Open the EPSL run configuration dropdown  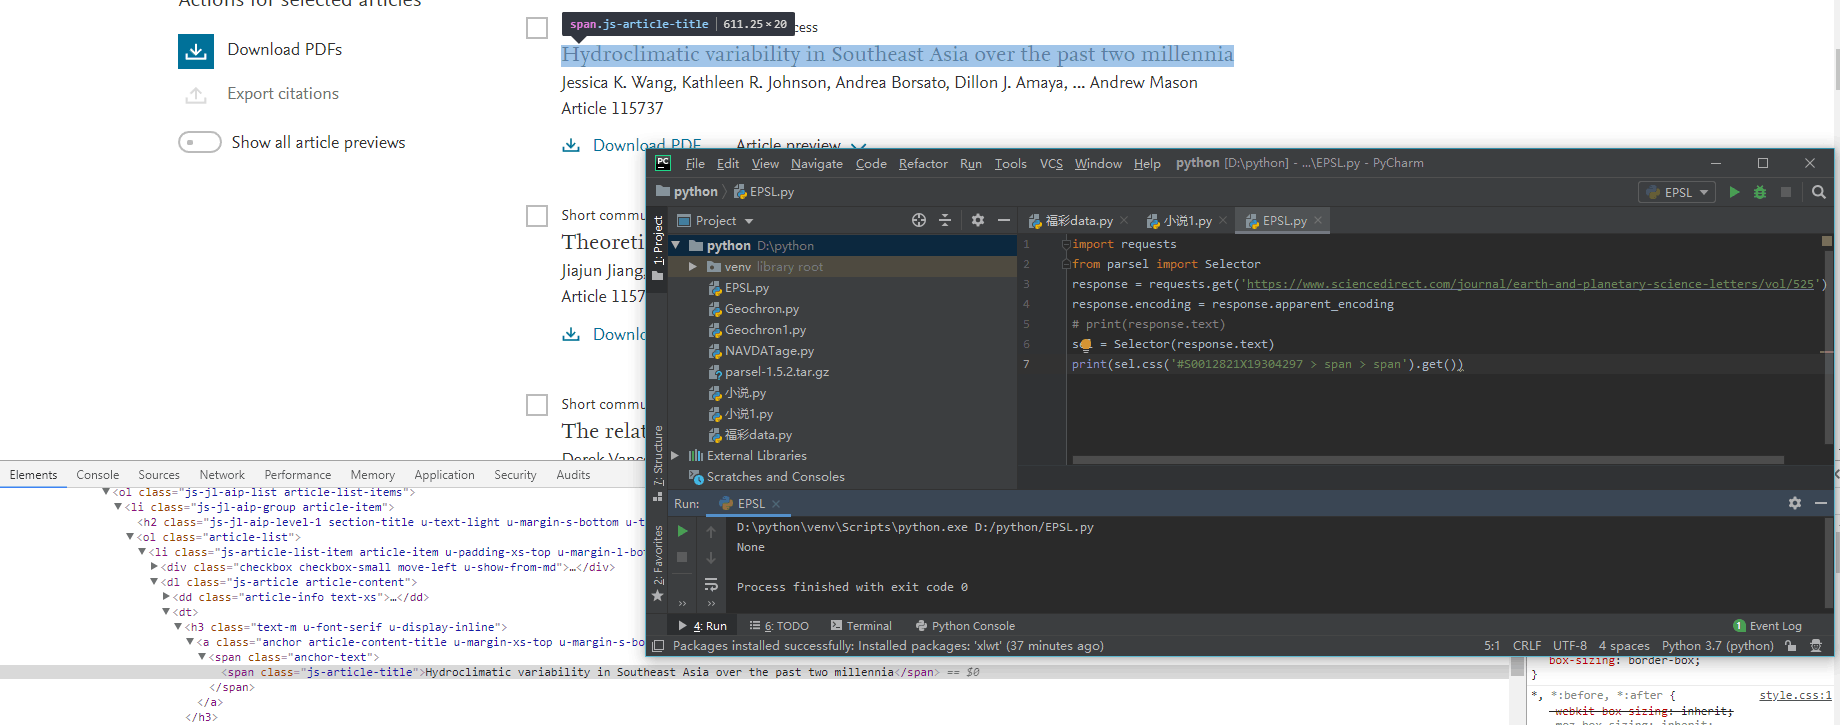tap(1677, 192)
